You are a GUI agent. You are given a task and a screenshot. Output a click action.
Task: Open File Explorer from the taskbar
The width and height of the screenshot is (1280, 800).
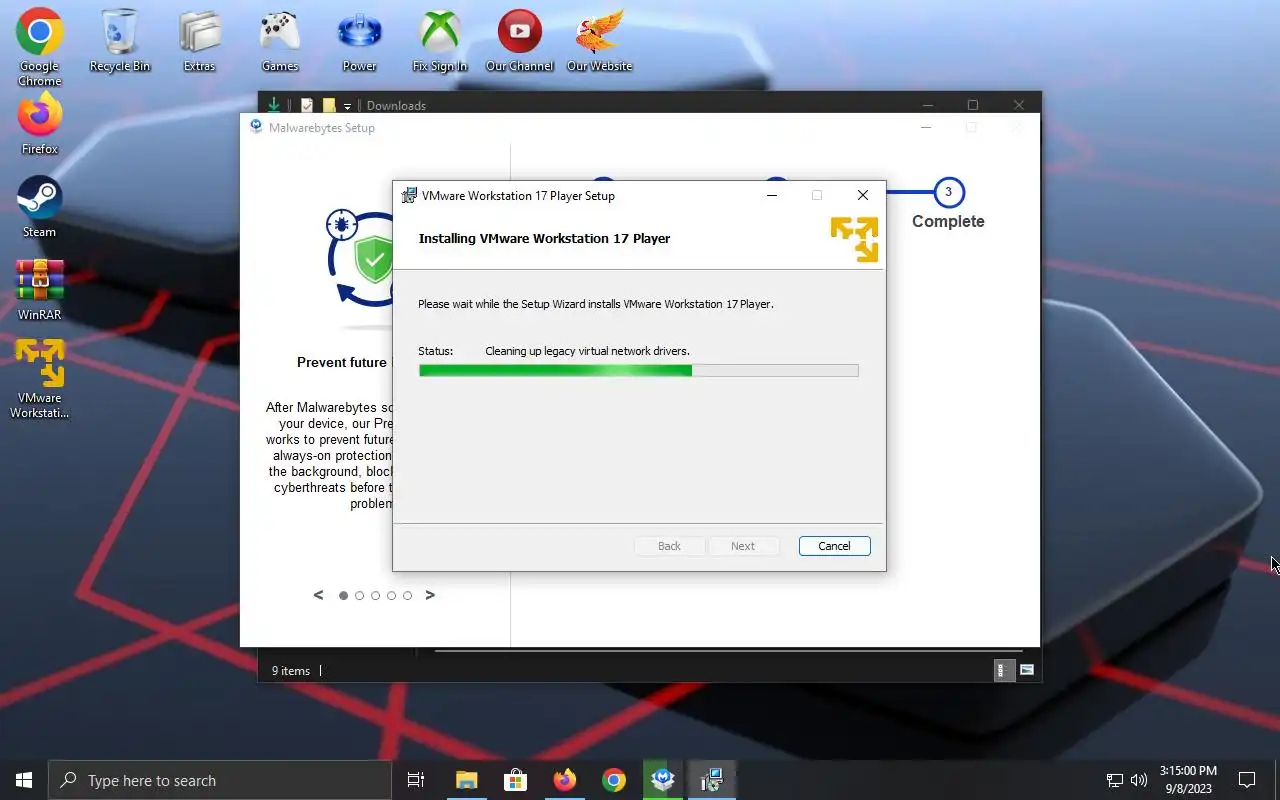467,780
